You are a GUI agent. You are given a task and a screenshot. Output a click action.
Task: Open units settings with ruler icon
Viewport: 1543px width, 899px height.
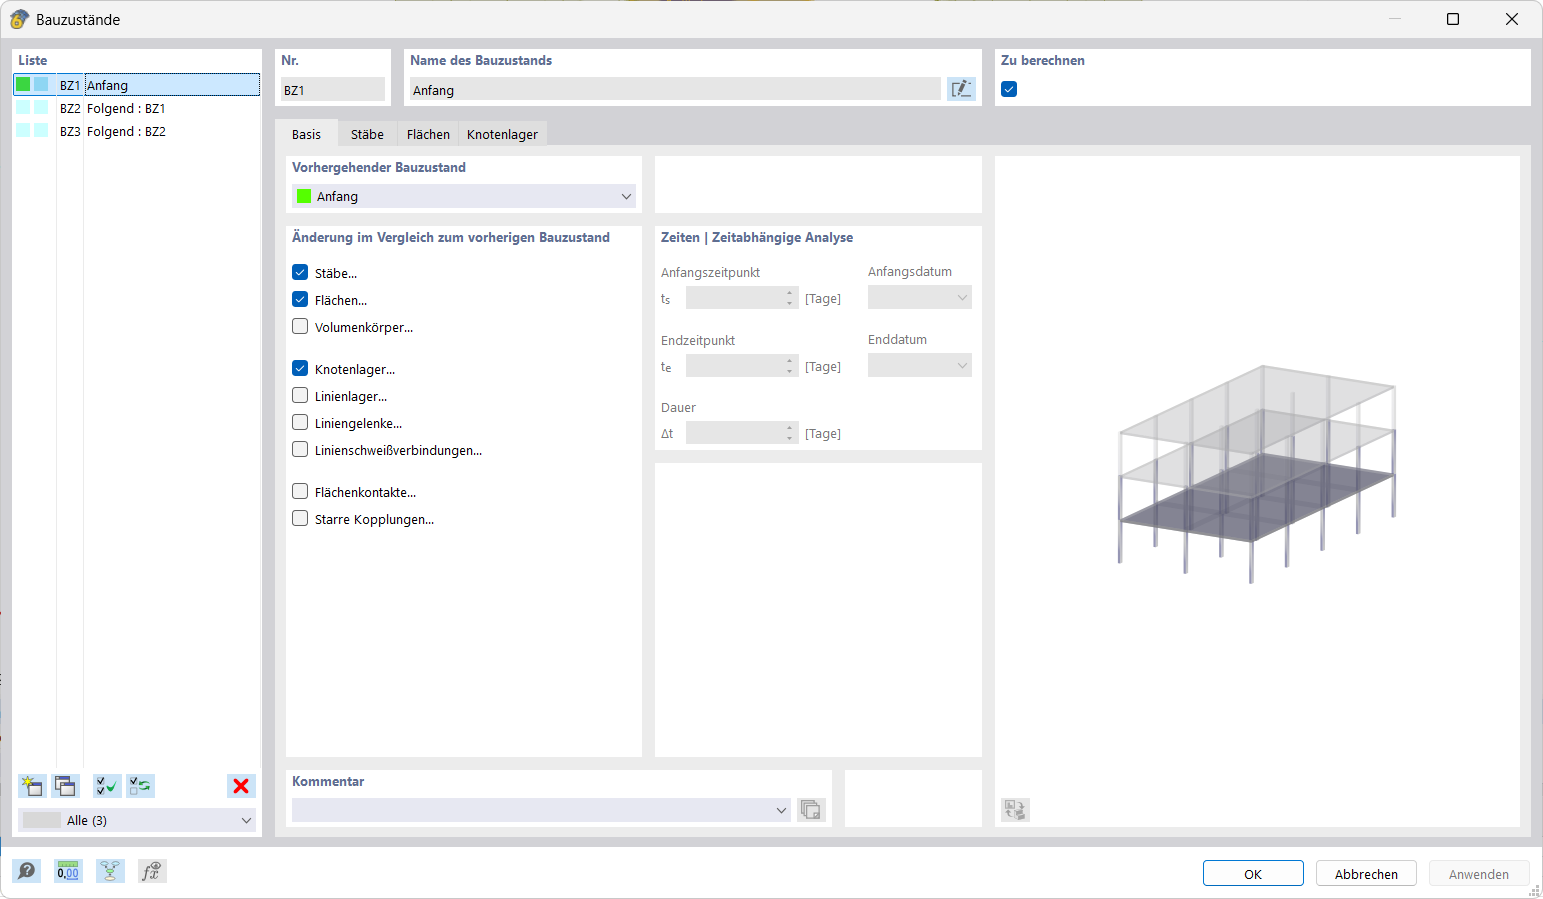pos(67,870)
